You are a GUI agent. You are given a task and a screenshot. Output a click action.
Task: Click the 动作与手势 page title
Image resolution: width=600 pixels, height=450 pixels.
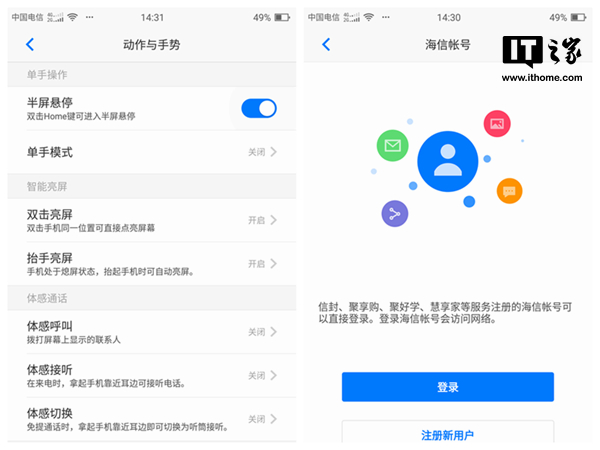click(152, 45)
